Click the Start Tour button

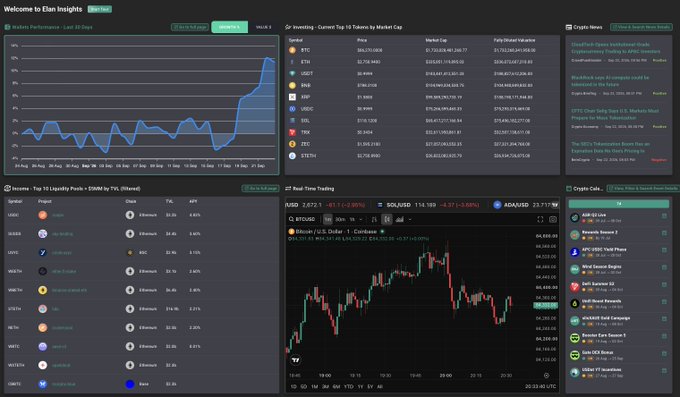click(99, 9)
